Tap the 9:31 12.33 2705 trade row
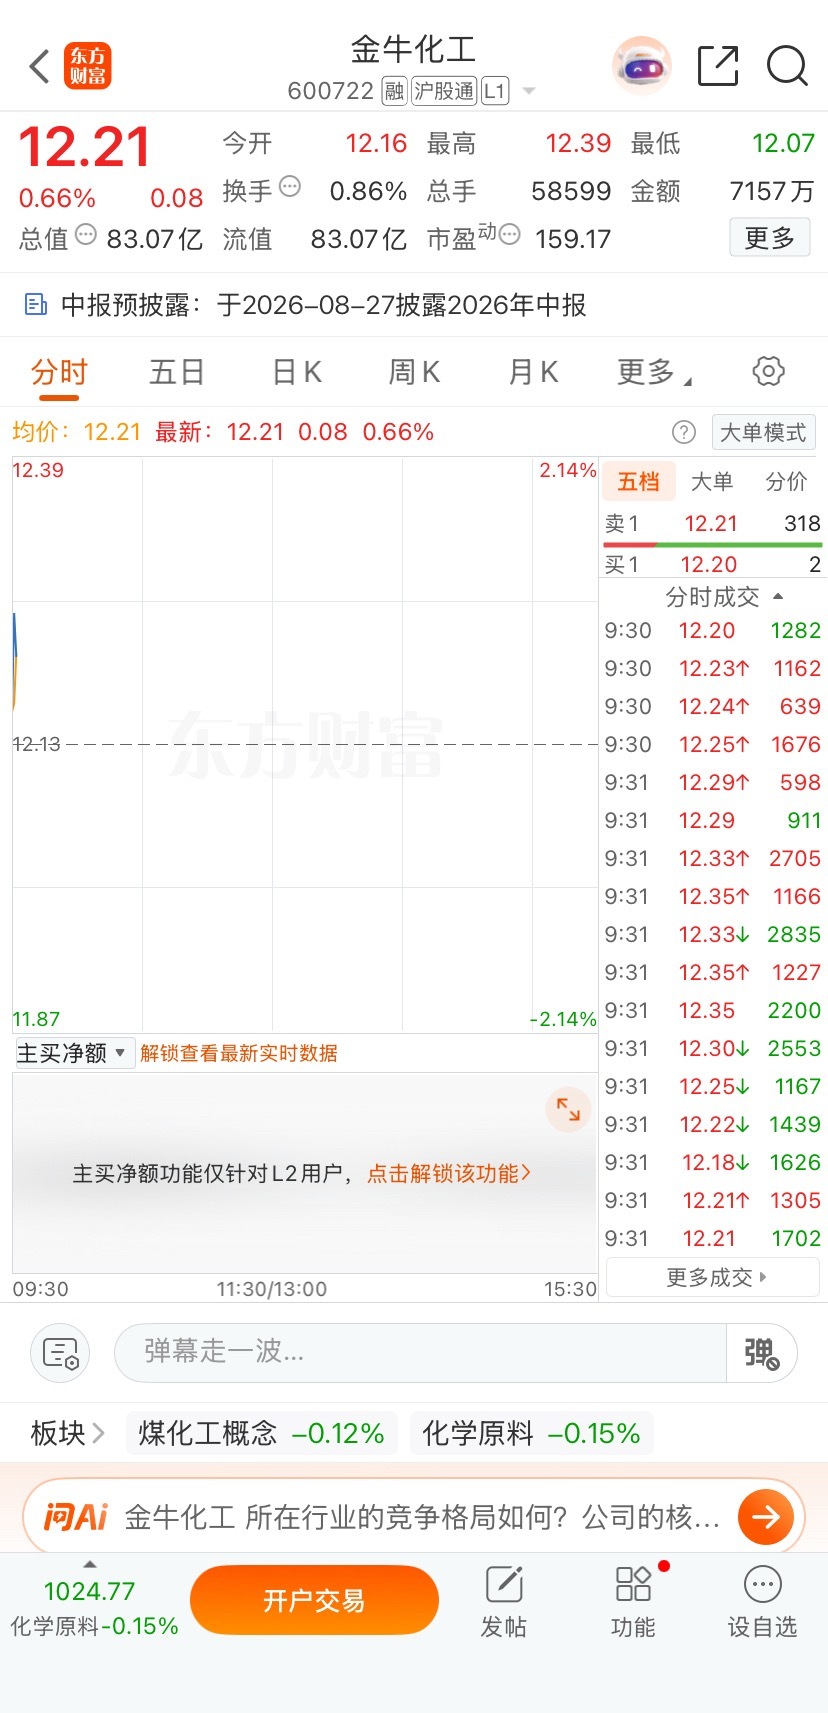828x1713 pixels. tap(712, 858)
